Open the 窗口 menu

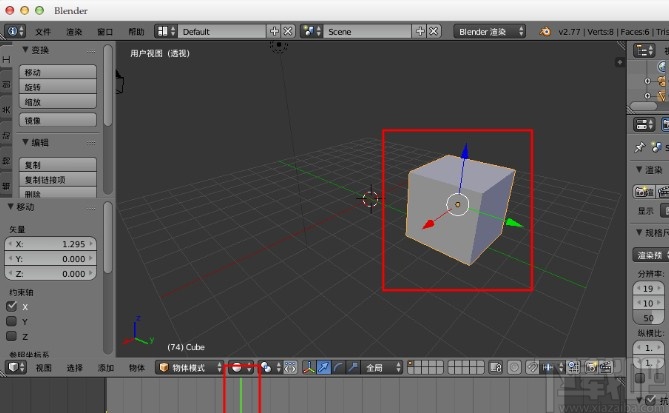[105, 32]
